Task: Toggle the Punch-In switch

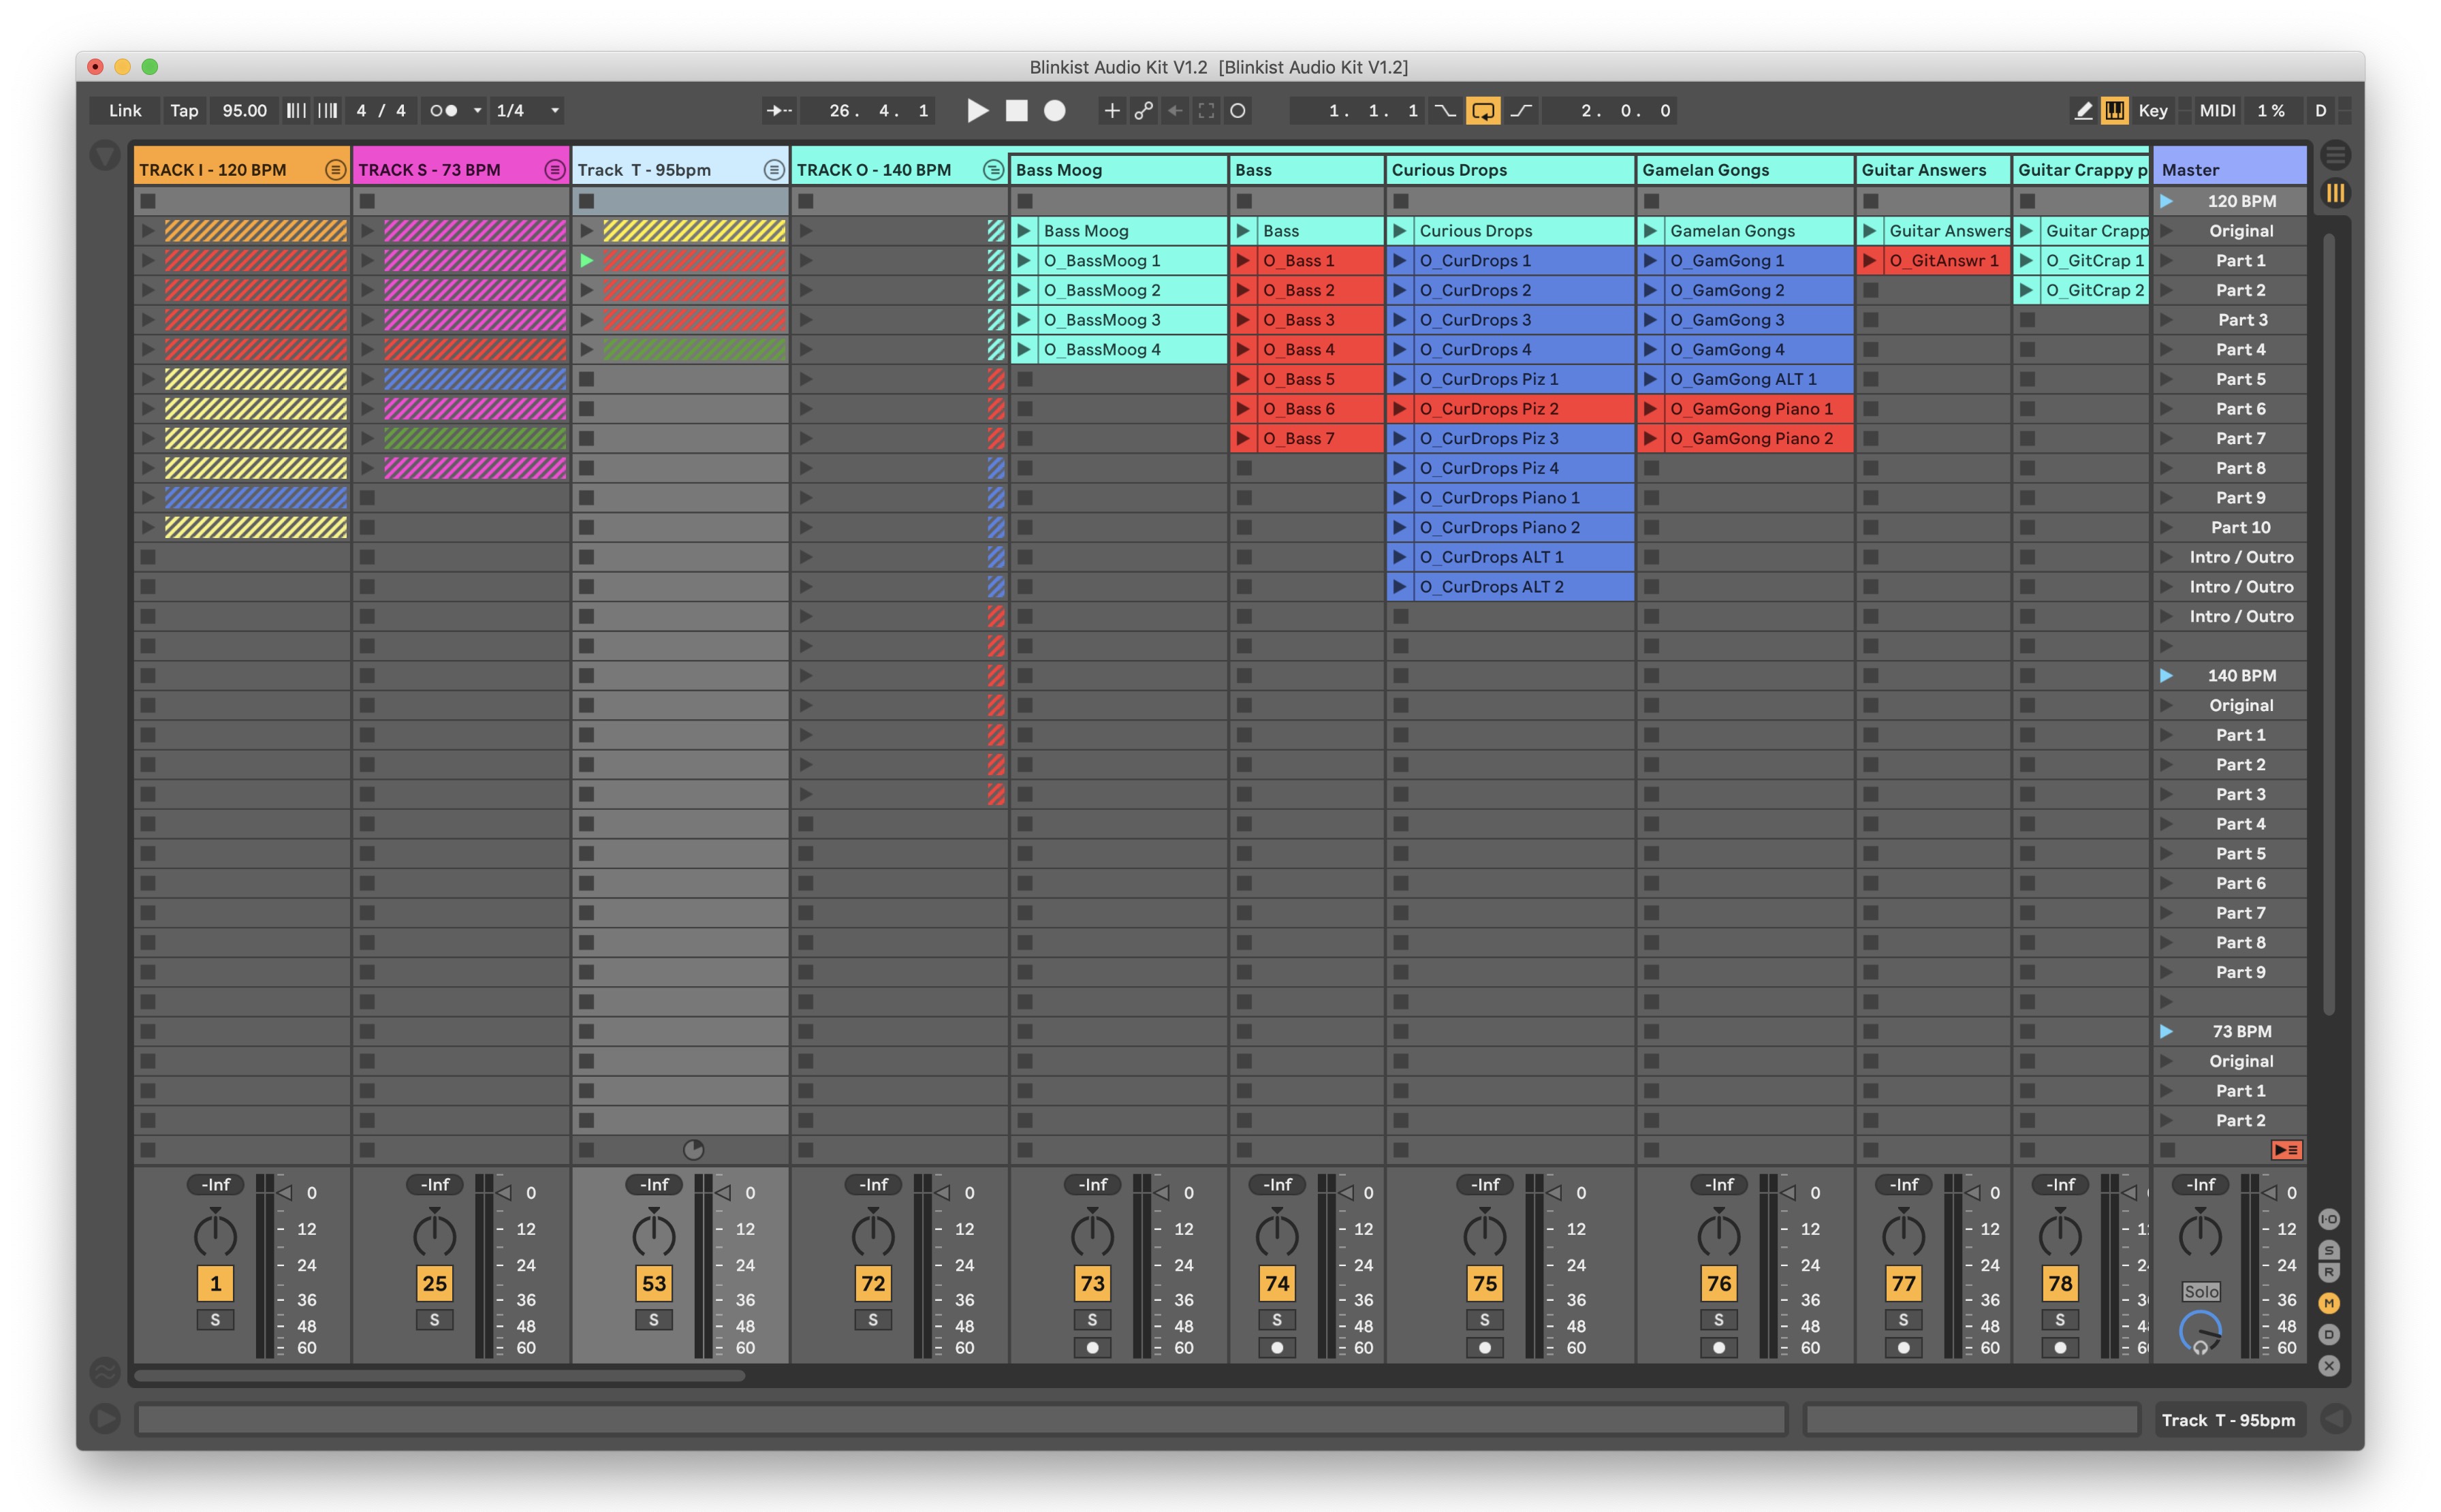Action: point(1445,111)
